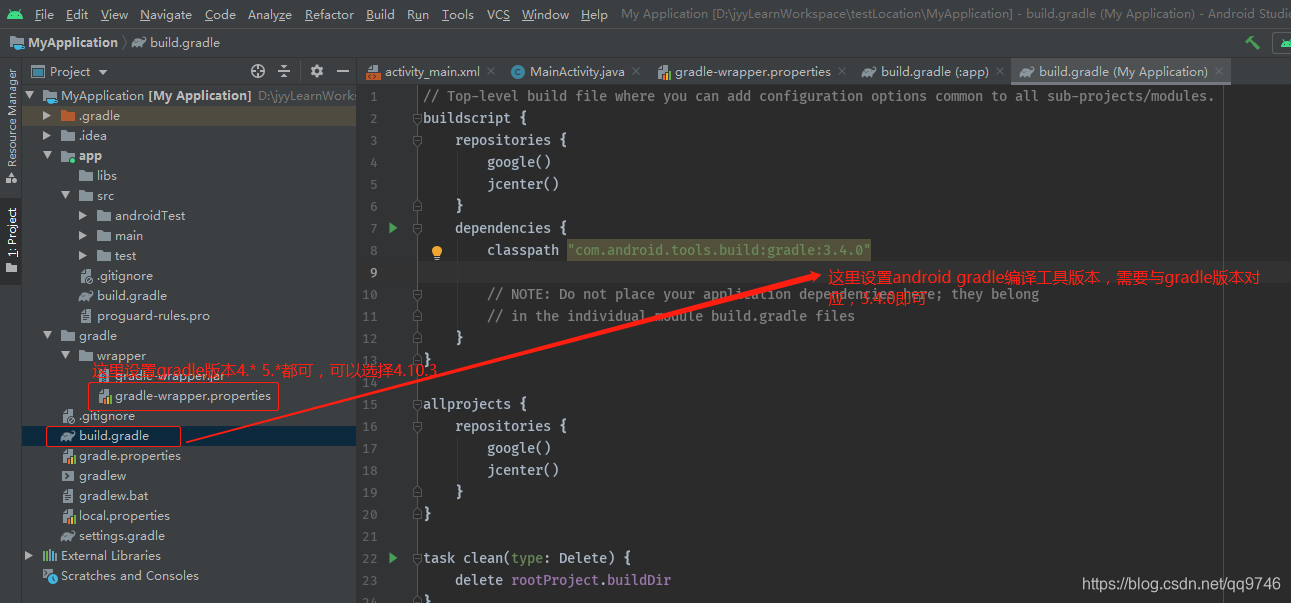The height and width of the screenshot is (603, 1291).
Task: Collapse the app module folder
Action: (x=47, y=156)
